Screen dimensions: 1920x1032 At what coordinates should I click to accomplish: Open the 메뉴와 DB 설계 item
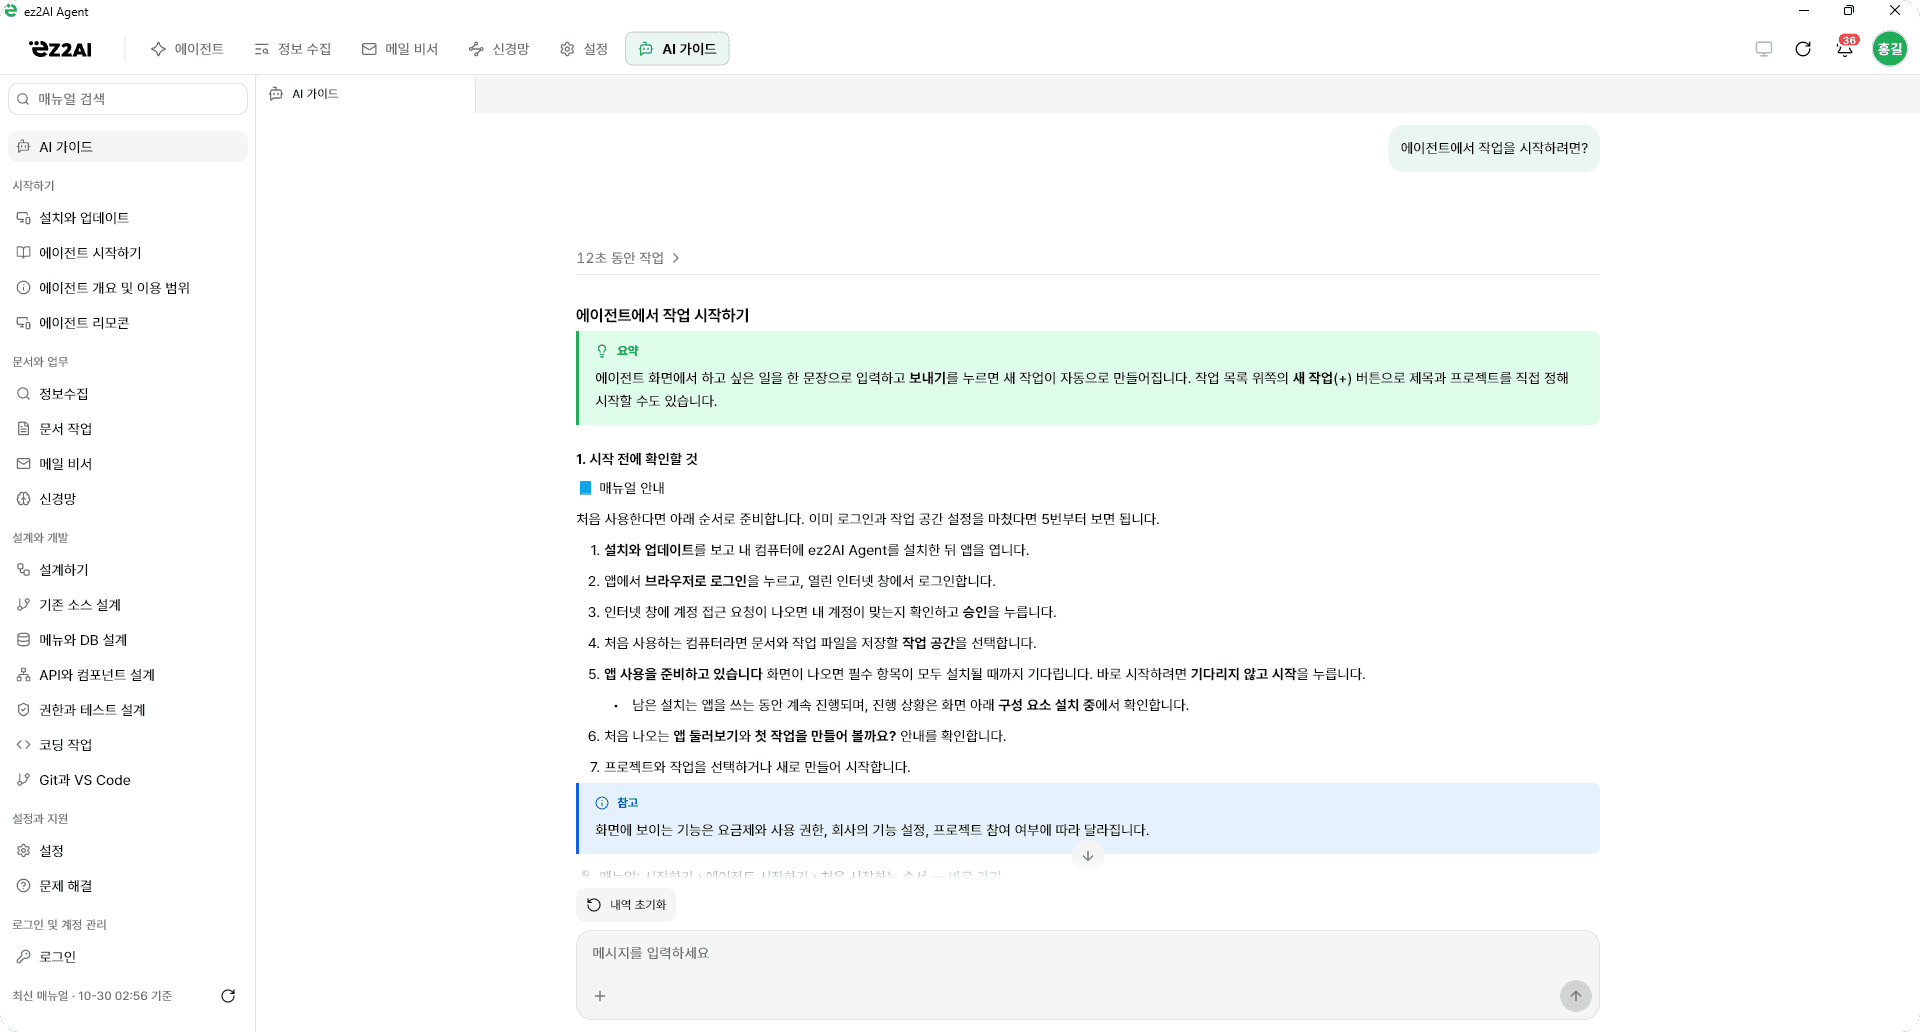(x=128, y=640)
